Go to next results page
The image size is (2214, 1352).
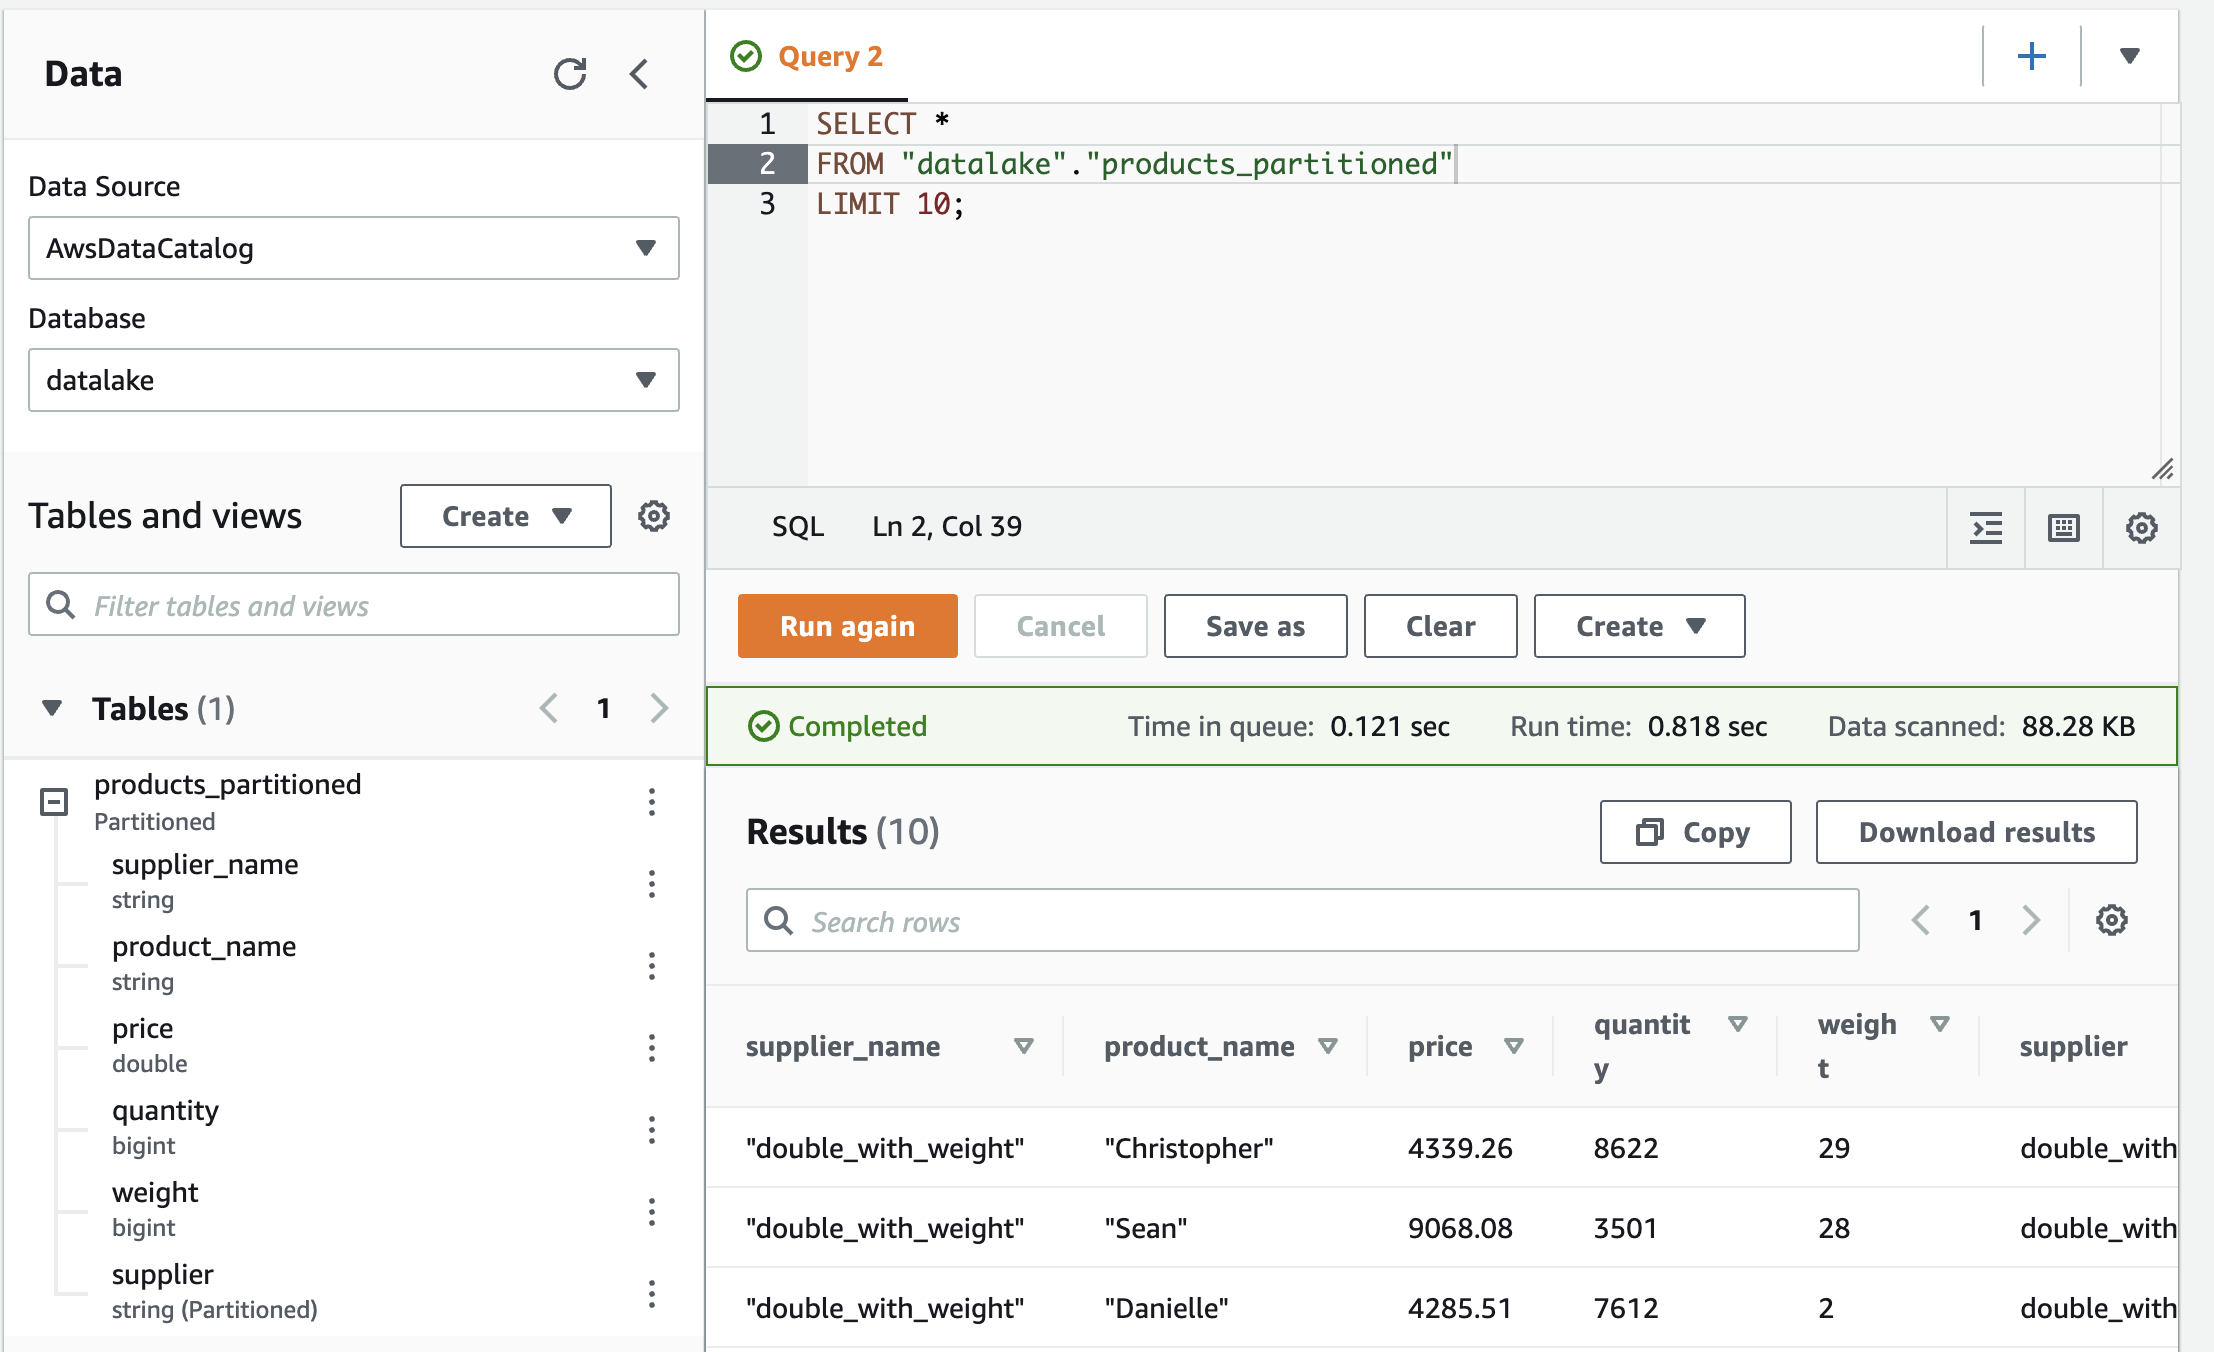coord(2030,920)
